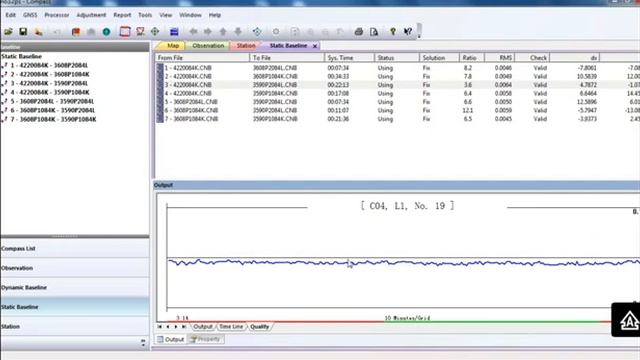Click the green circular toolbar icon
640x360 pixels.
click(106, 31)
